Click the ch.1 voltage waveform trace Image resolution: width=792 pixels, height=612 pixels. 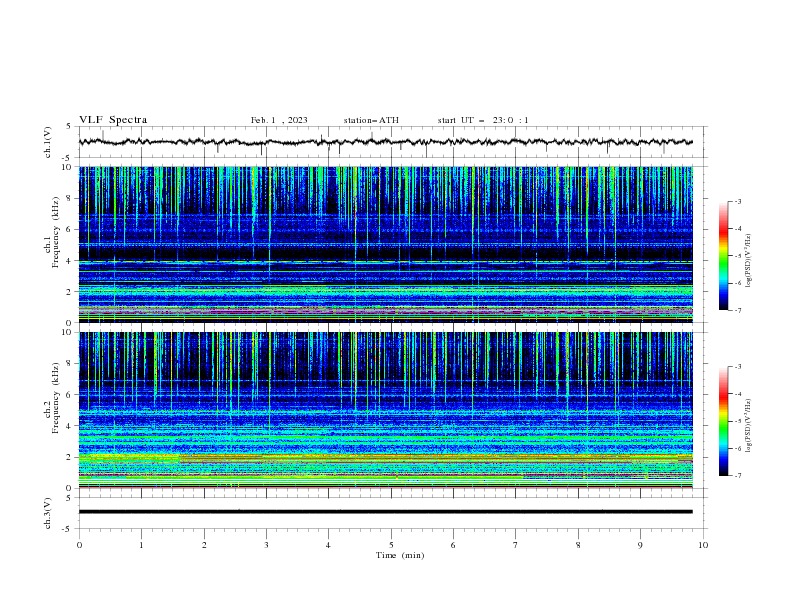[385, 142]
